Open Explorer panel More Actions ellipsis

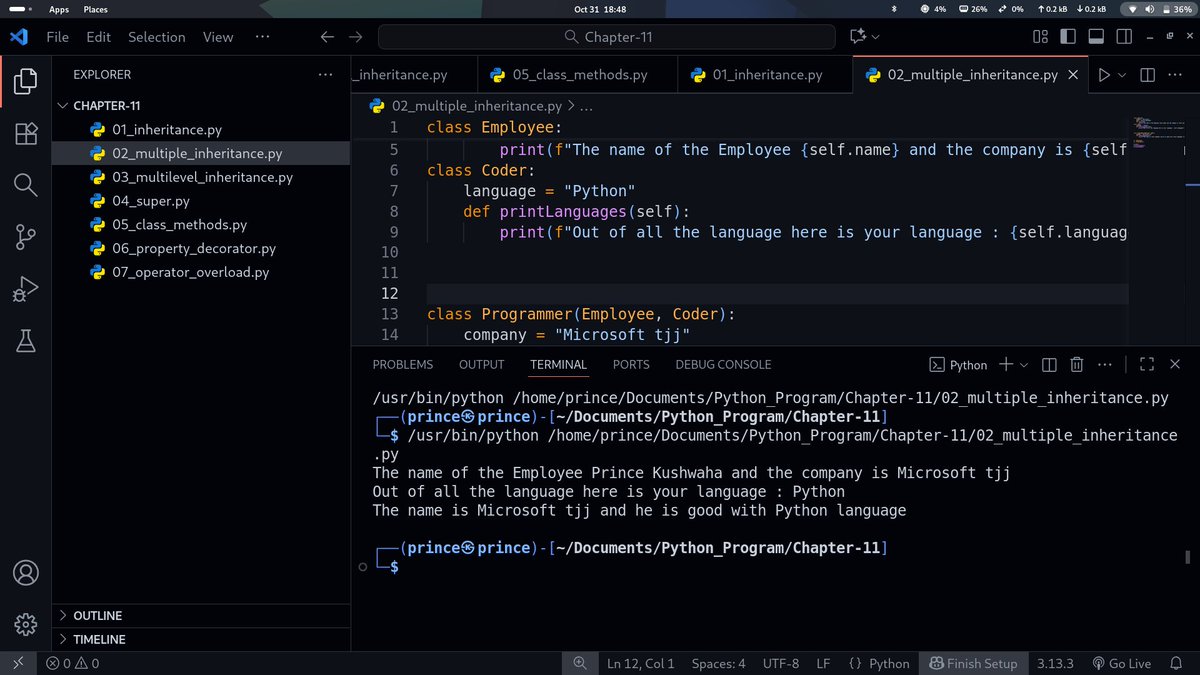click(x=325, y=75)
